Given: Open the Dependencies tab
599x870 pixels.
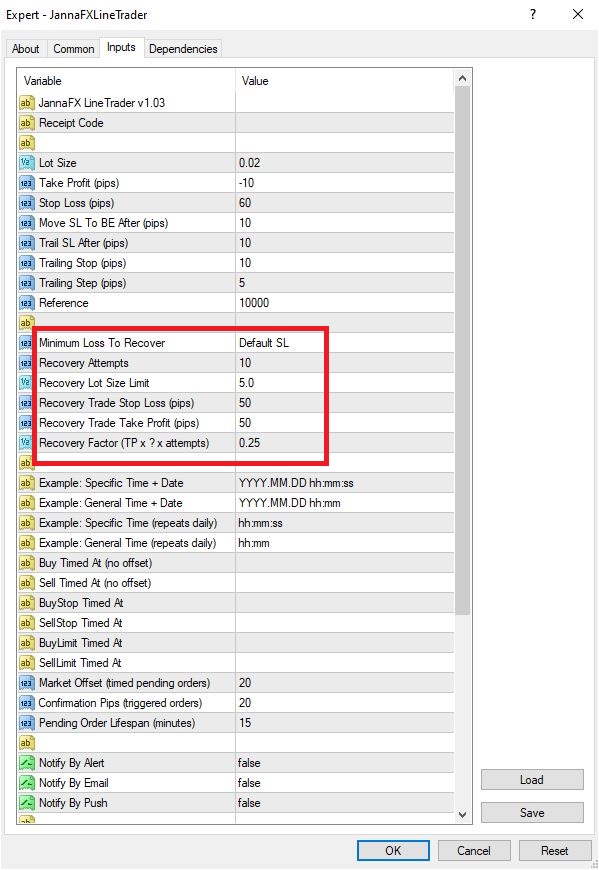Looking at the screenshot, I should click(x=183, y=49).
